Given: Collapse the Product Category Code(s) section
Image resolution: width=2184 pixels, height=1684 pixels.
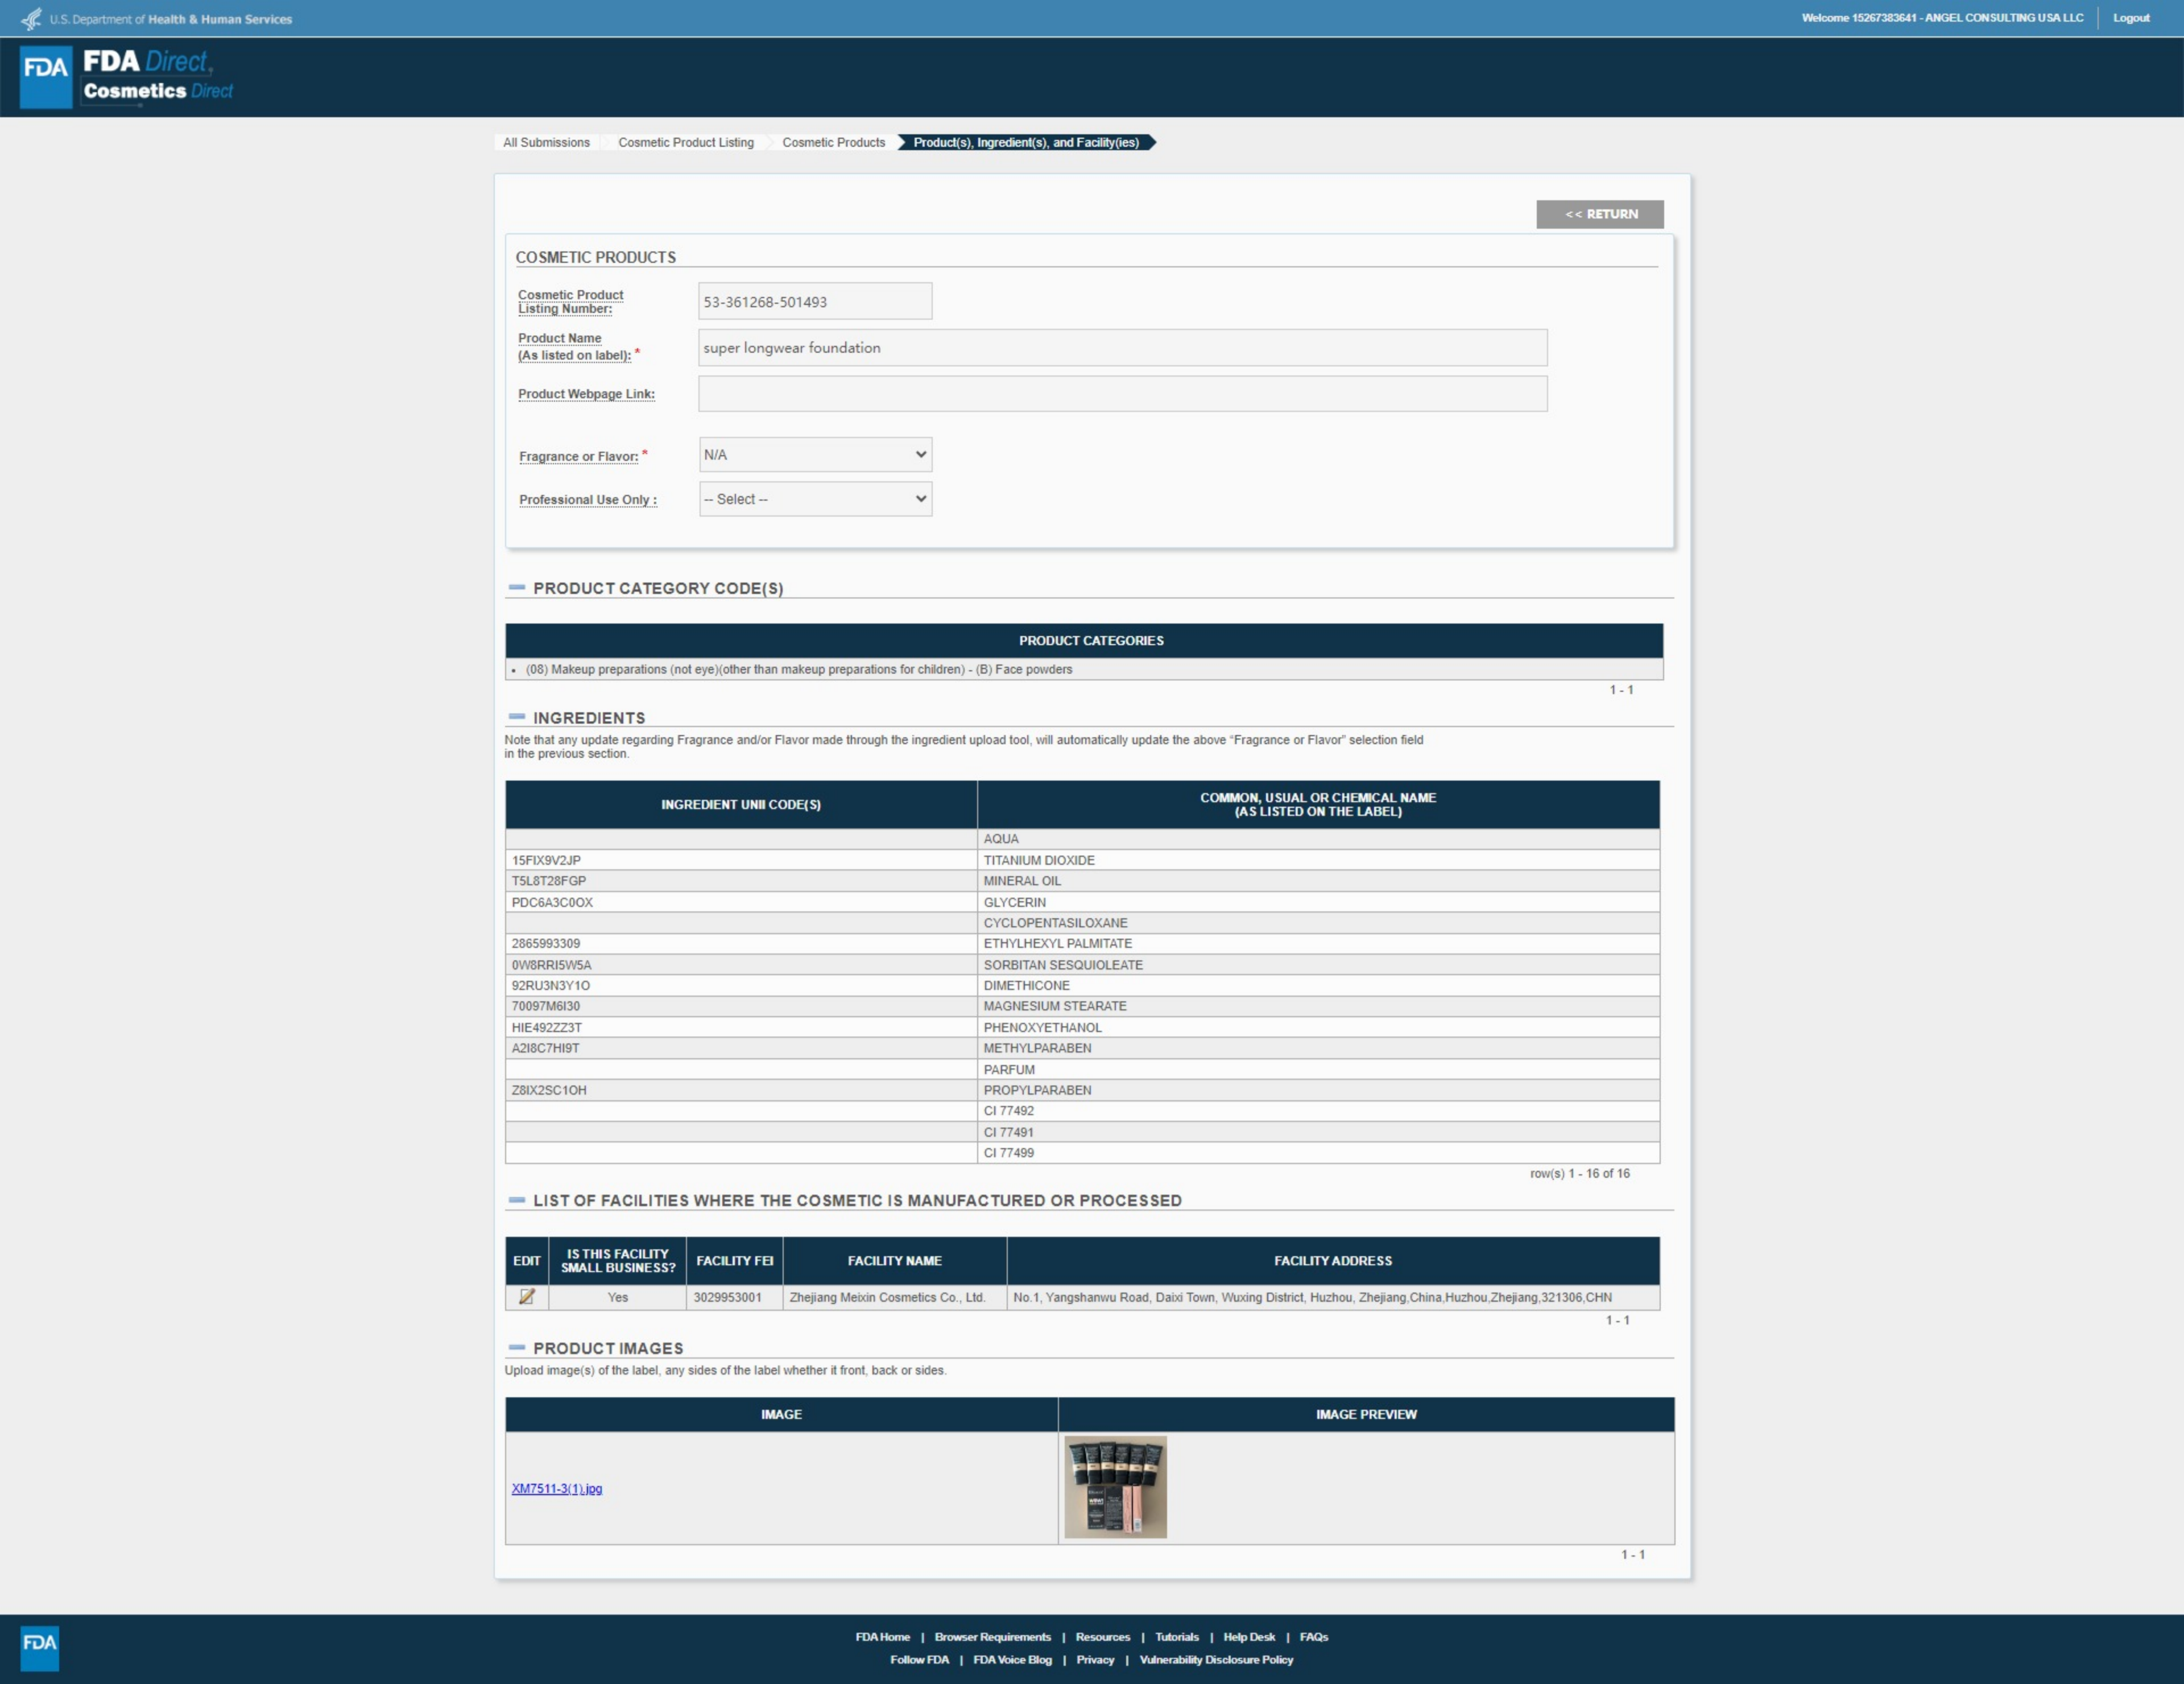Looking at the screenshot, I should tap(517, 588).
